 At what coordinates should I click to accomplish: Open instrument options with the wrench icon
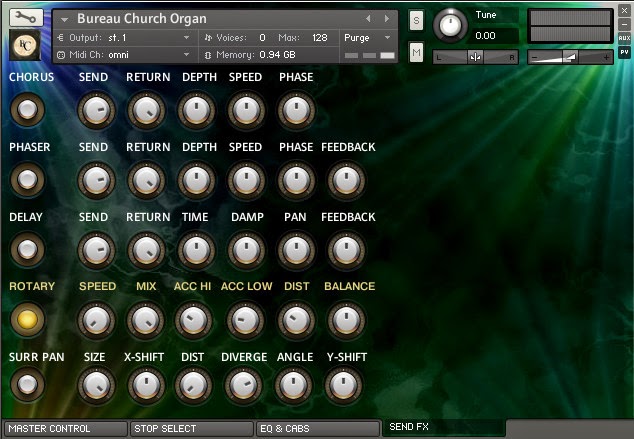tap(25, 19)
